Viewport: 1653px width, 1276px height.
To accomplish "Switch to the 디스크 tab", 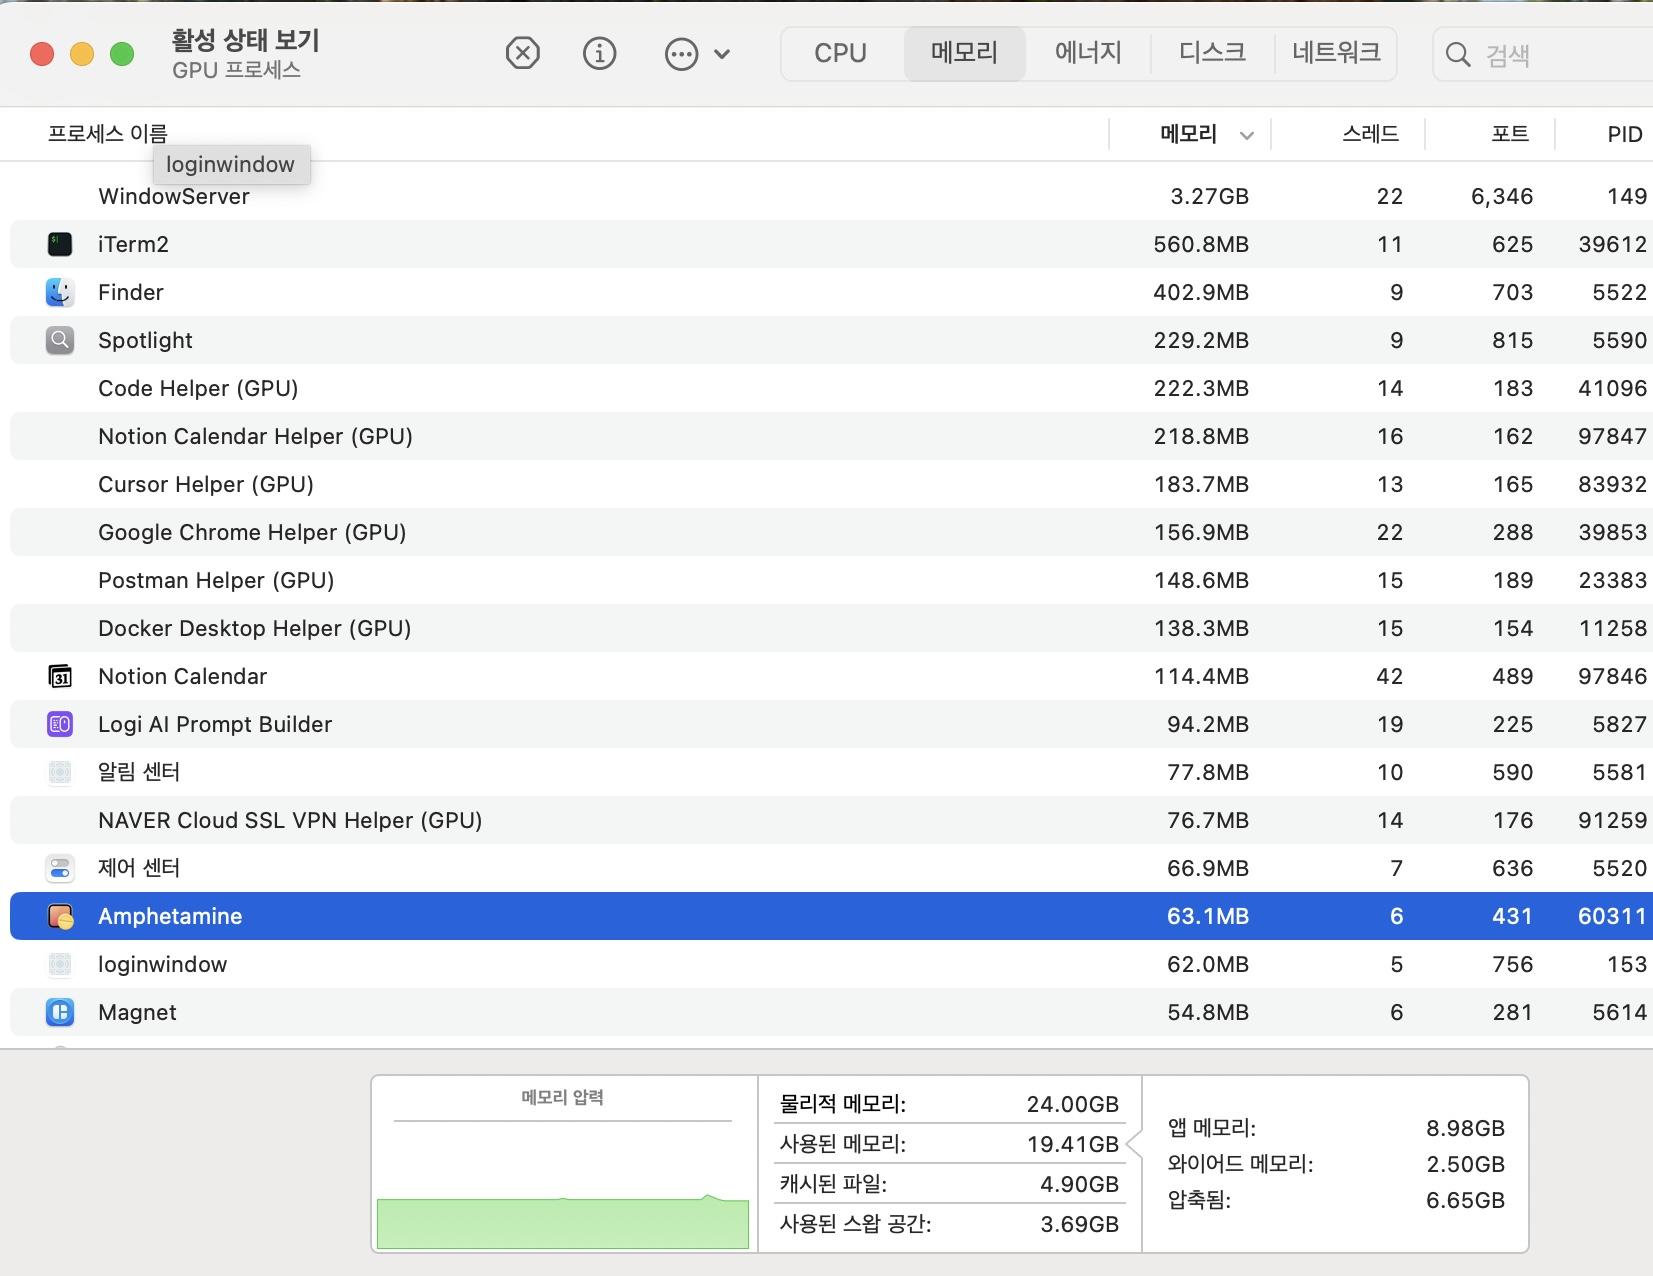I will (1212, 53).
